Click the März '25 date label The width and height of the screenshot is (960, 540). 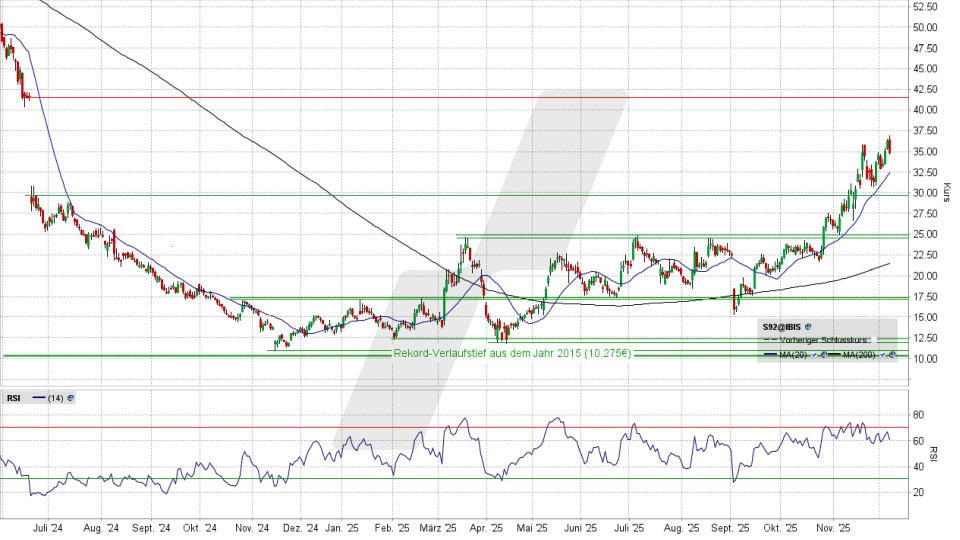(x=438, y=528)
